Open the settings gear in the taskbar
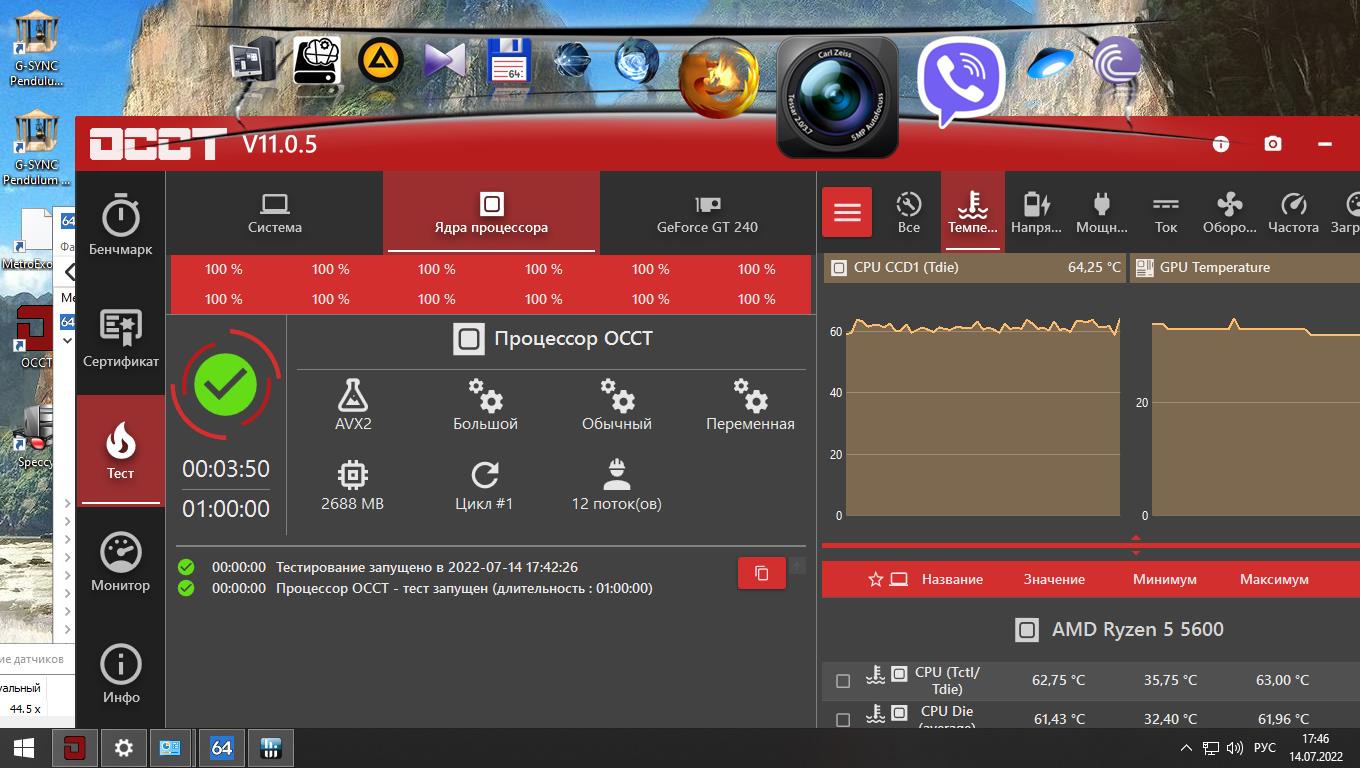 tap(123, 748)
